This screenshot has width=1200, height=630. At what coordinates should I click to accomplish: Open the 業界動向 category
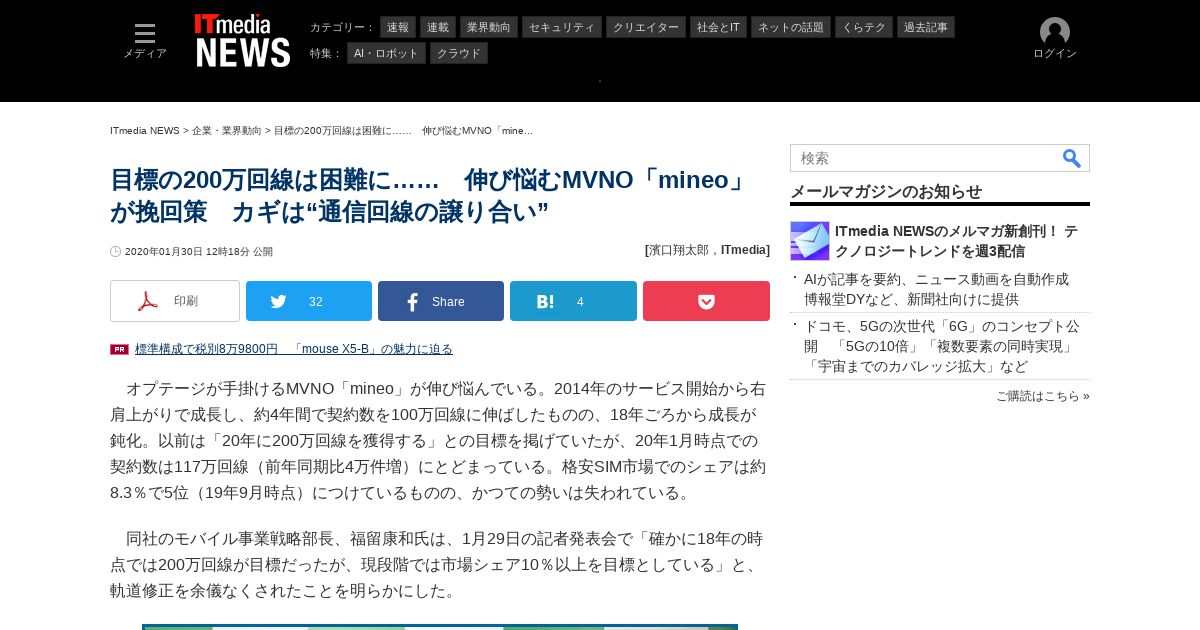pyautogui.click(x=489, y=27)
